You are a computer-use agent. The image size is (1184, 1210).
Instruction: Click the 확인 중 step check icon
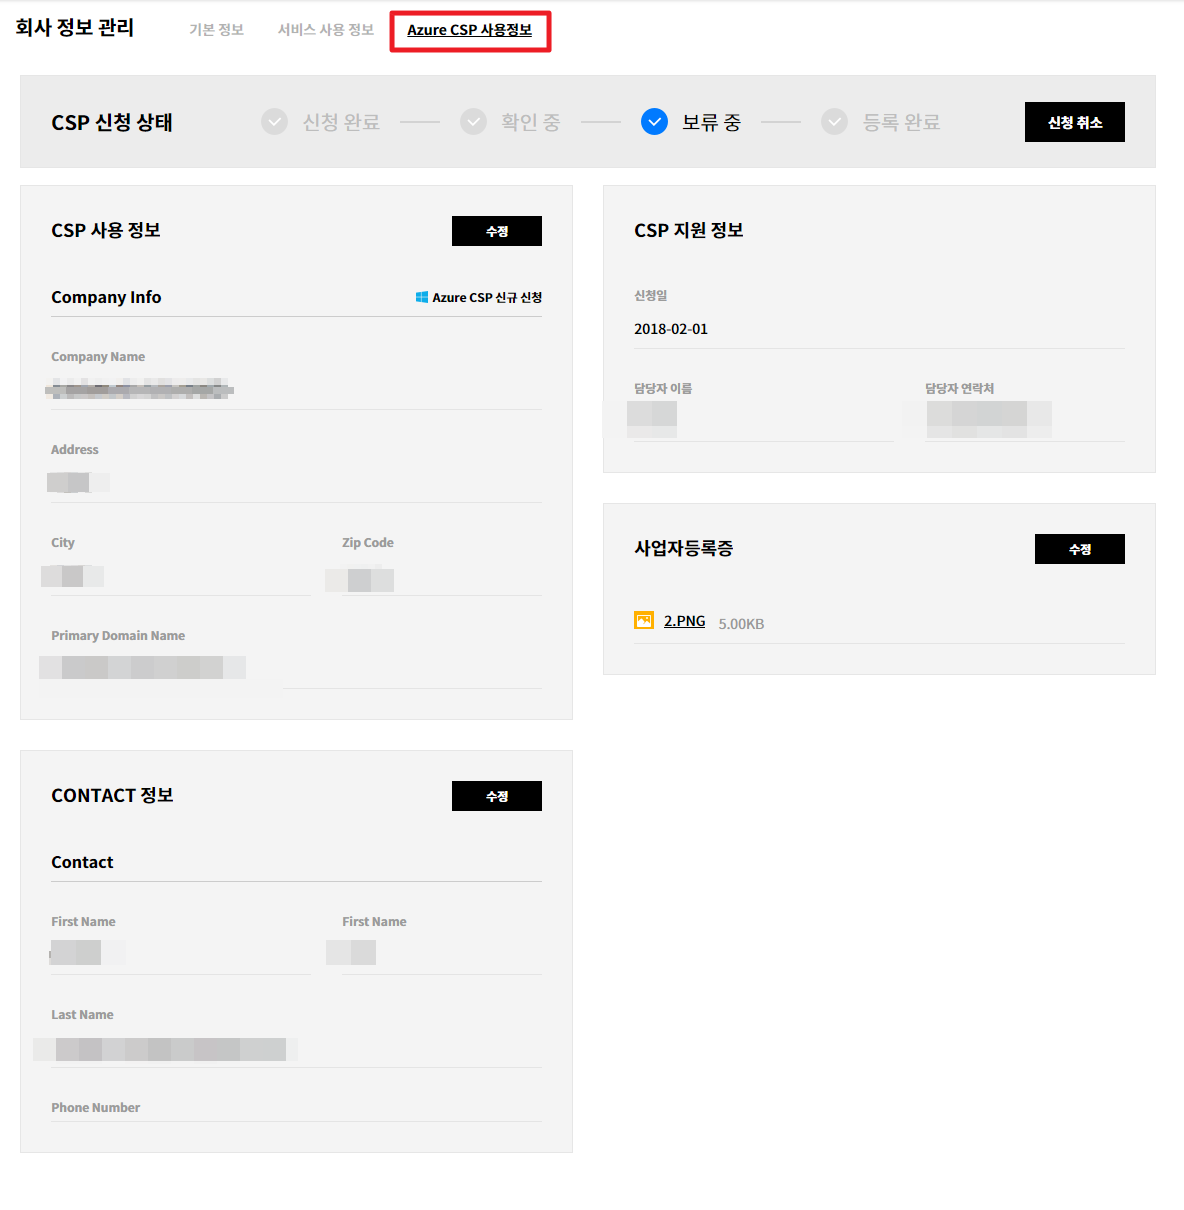pyautogui.click(x=473, y=122)
